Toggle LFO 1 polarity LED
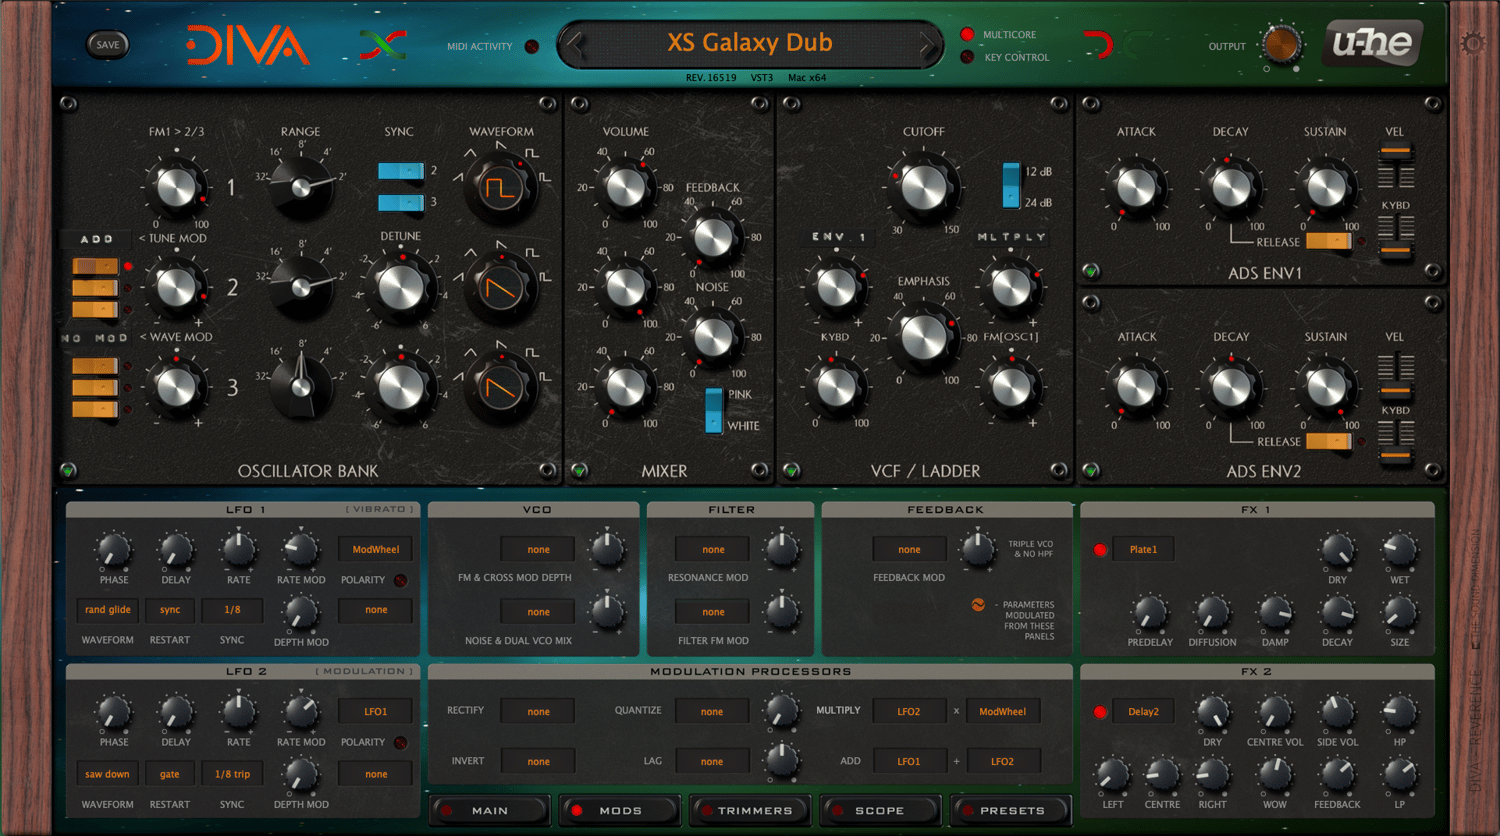The width and height of the screenshot is (1500, 836). (x=400, y=580)
